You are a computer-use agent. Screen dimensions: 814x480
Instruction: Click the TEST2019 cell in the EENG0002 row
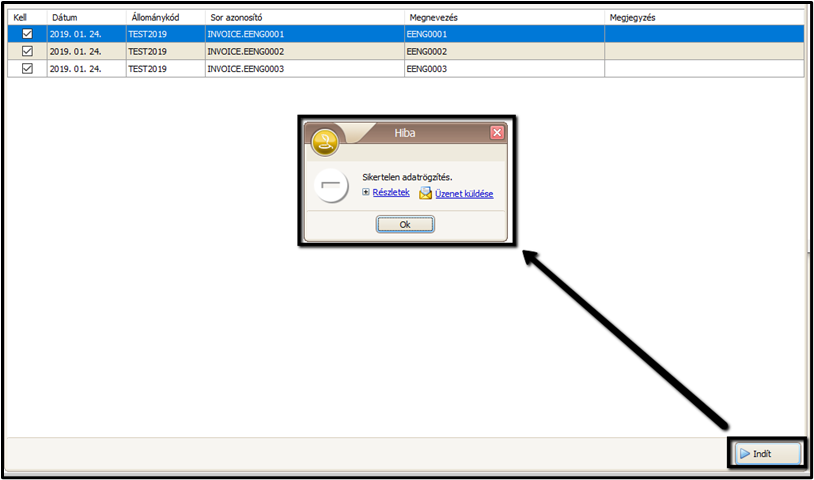[166, 51]
